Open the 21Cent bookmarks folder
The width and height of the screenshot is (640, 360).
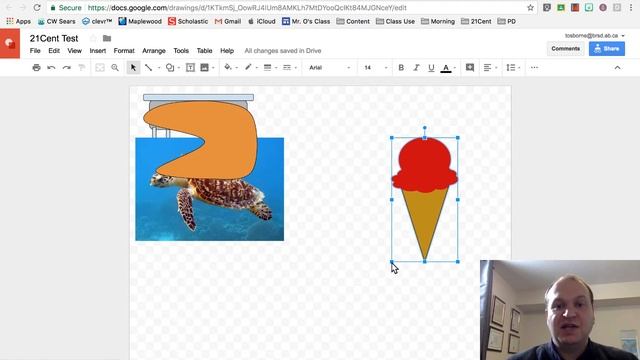click(x=476, y=21)
